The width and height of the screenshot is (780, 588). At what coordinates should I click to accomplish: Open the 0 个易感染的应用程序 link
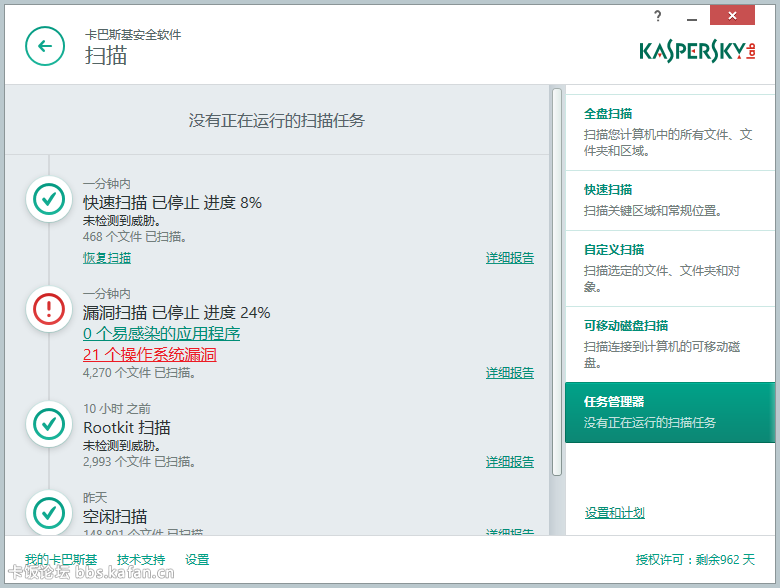pos(161,333)
